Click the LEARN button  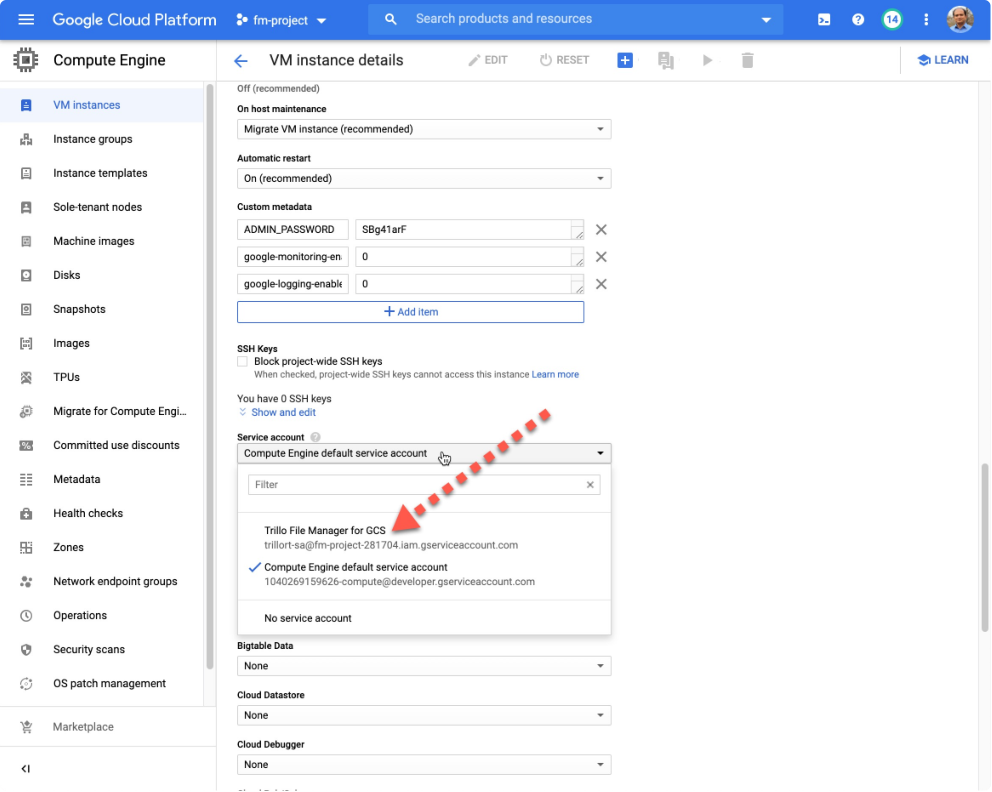(x=943, y=60)
